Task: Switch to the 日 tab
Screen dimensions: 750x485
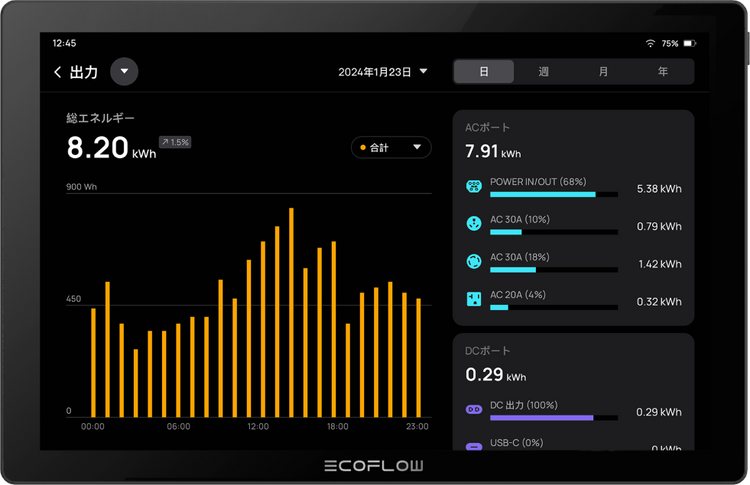Action: [484, 72]
